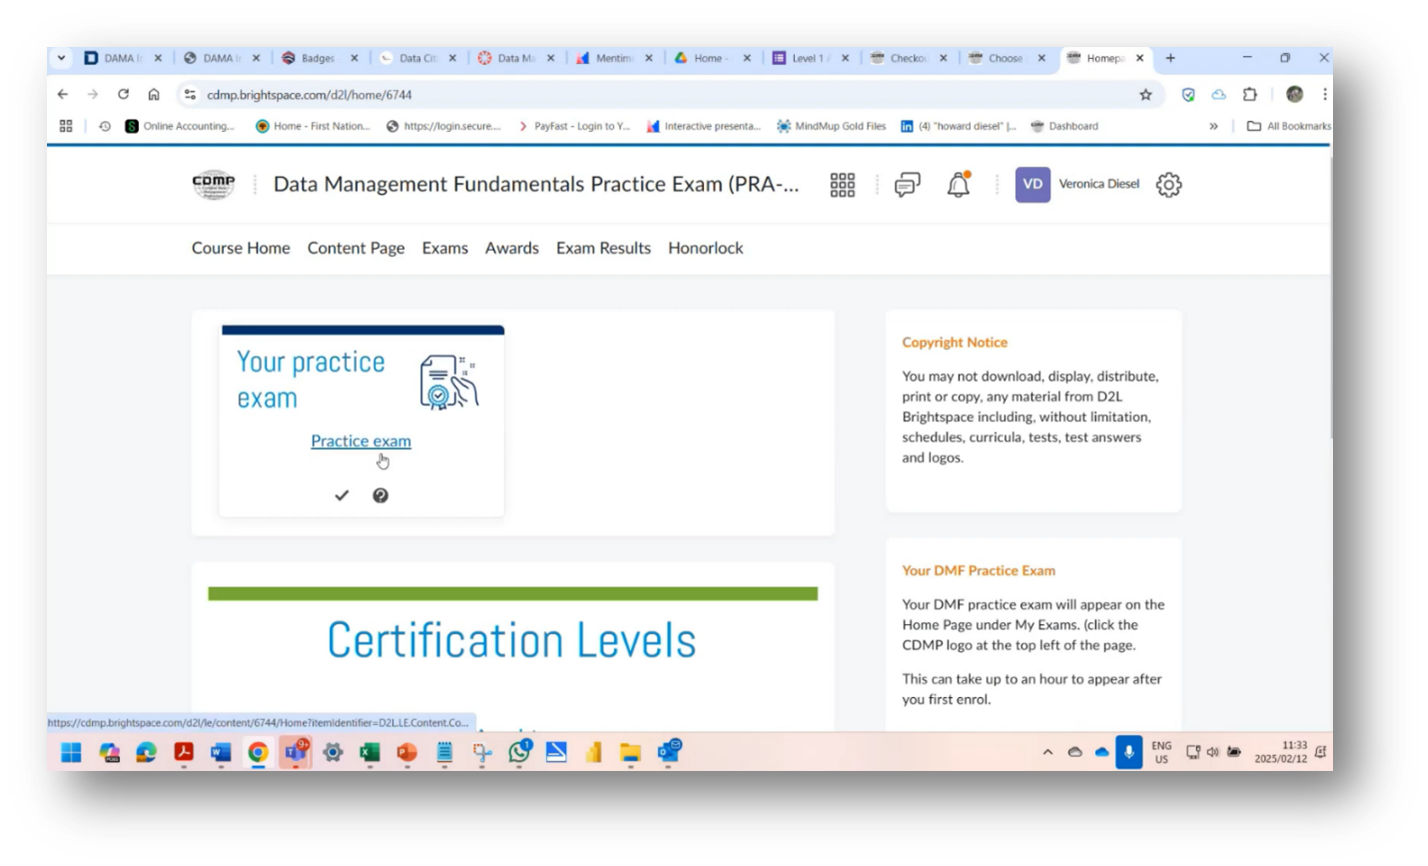Open the Awards nav item
Viewport: 1428px width, 866px height.
(x=512, y=248)
